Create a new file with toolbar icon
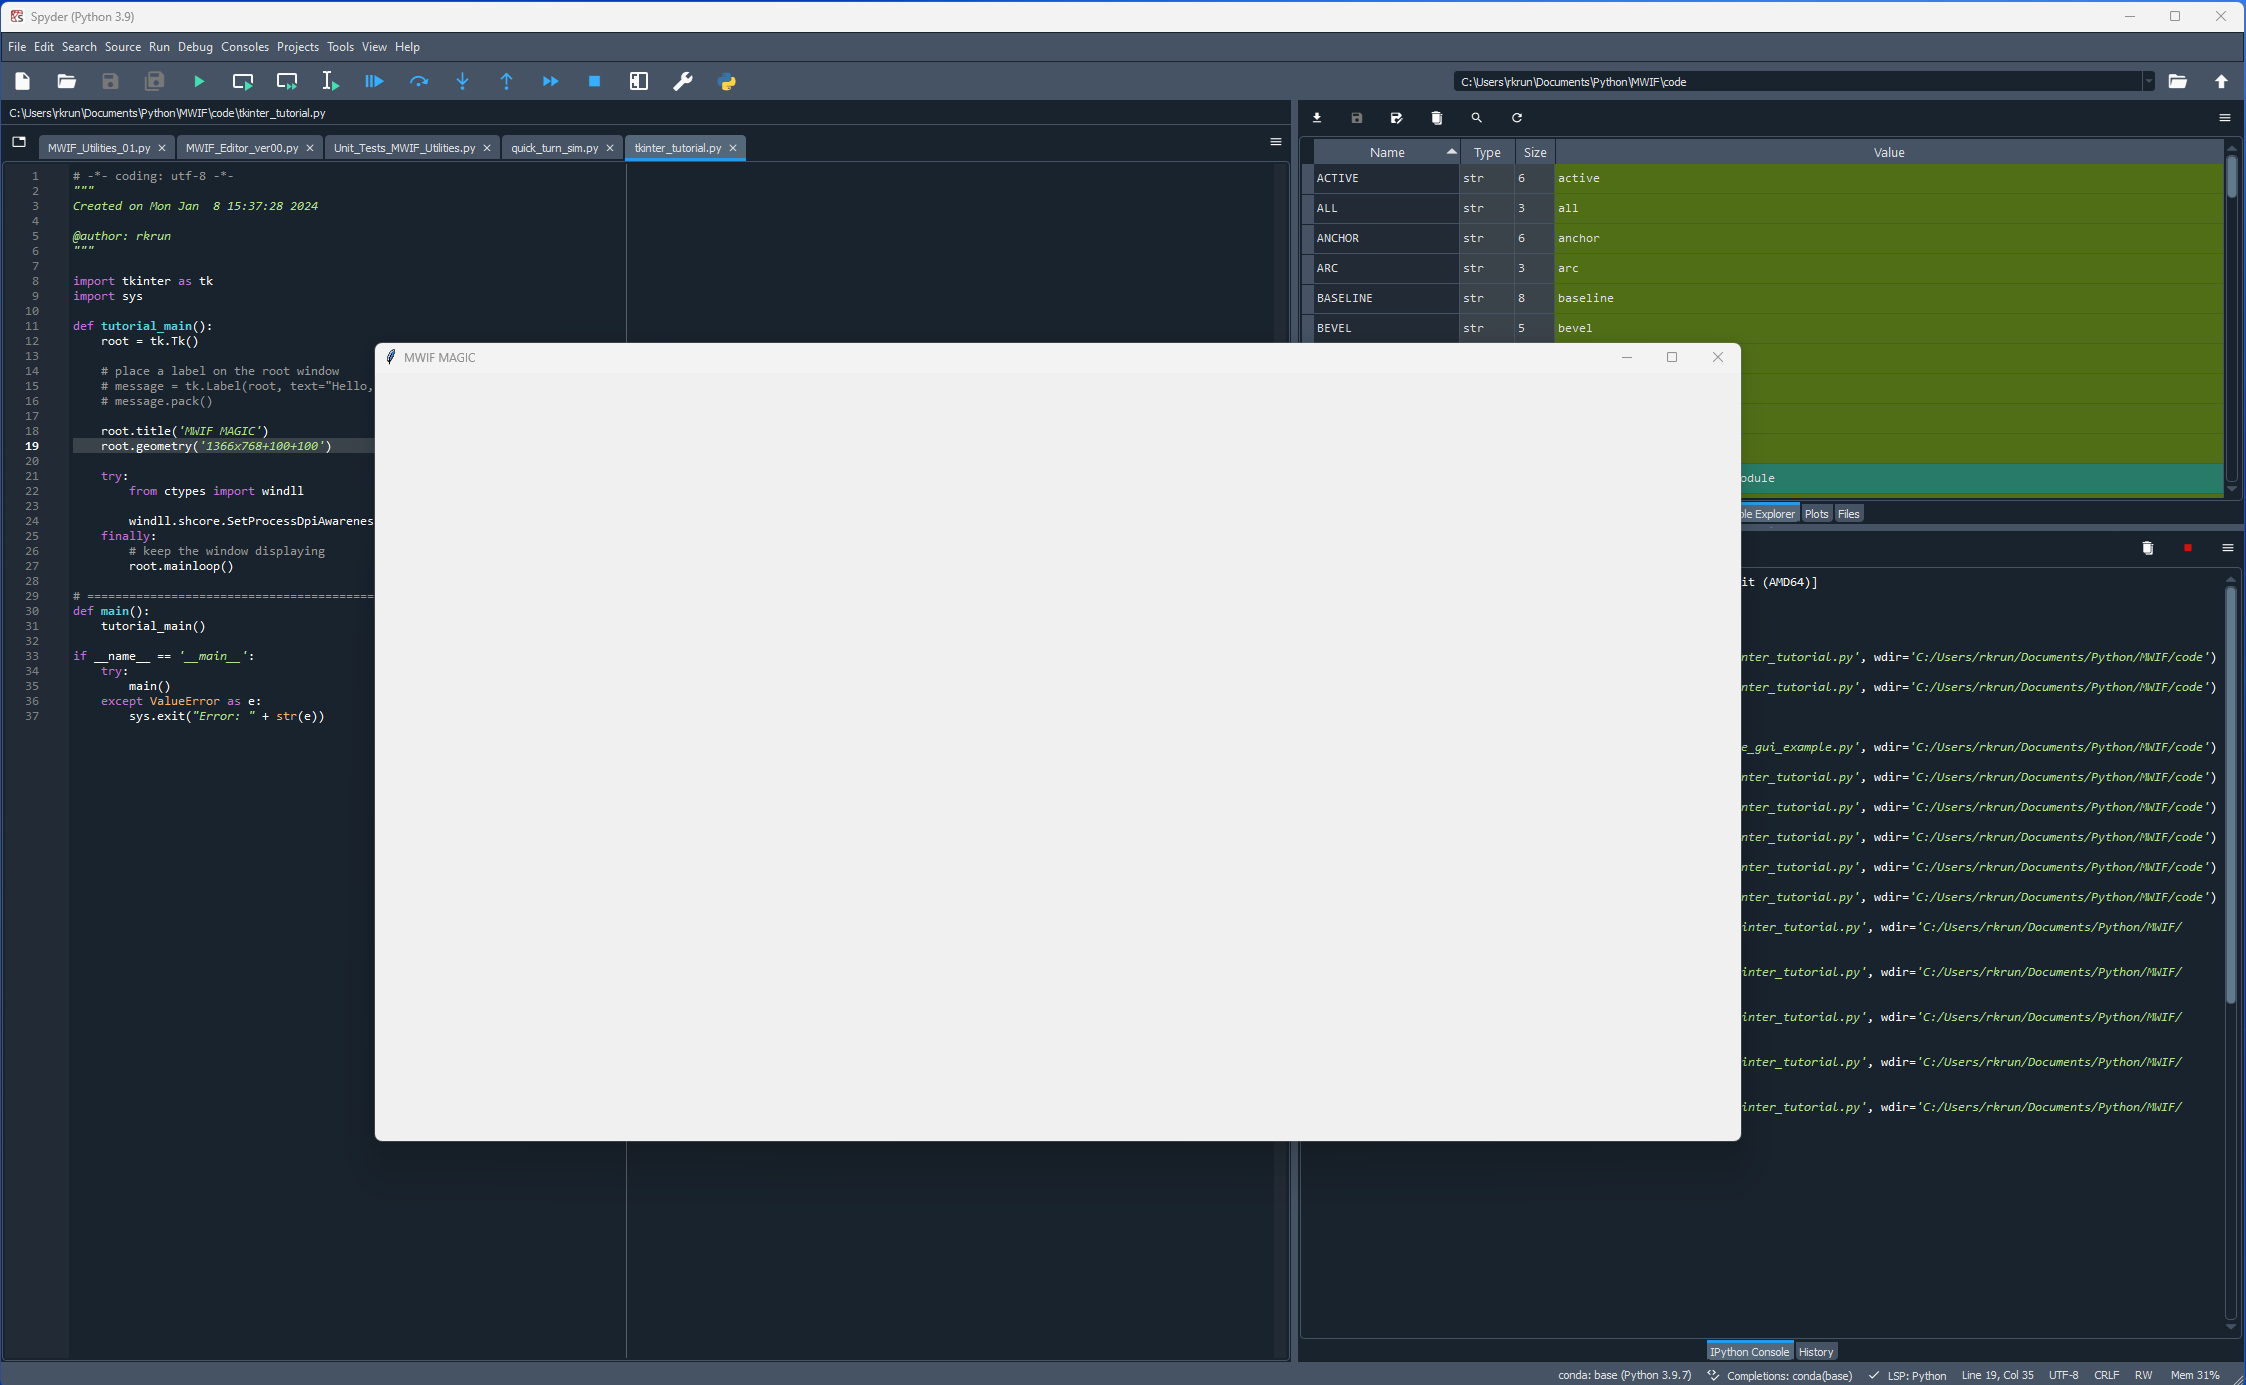This screenshot has height=1385, width=2246. pos(22,81)
